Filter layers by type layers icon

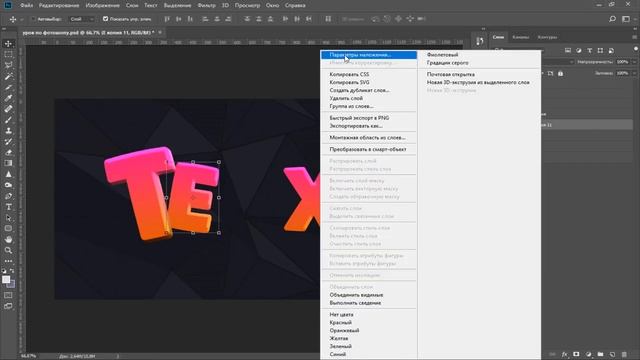click(589, 51)
